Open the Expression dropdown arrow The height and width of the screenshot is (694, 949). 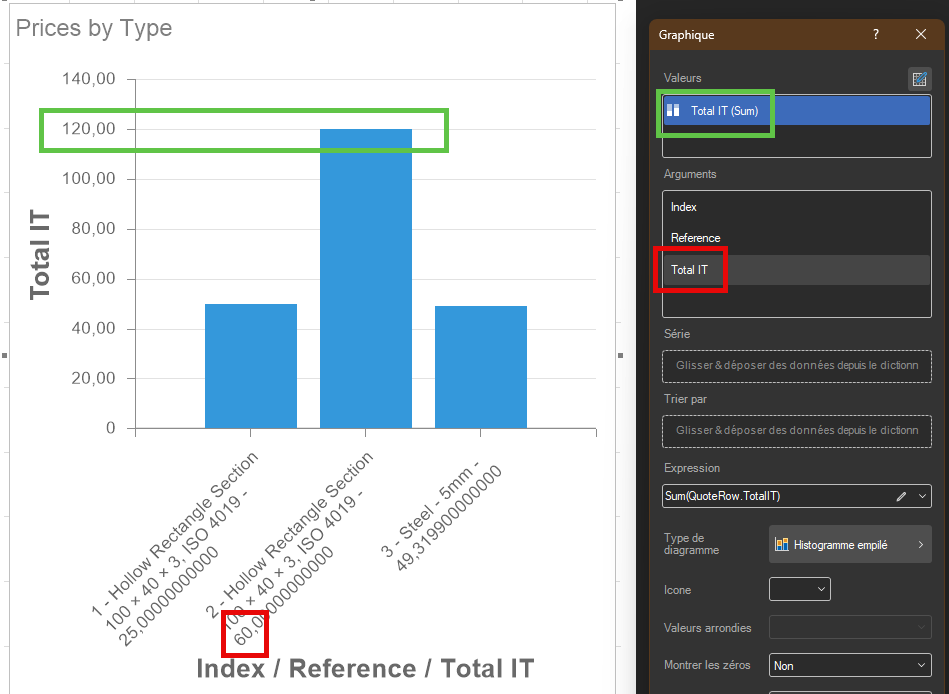tap(922, 496)
